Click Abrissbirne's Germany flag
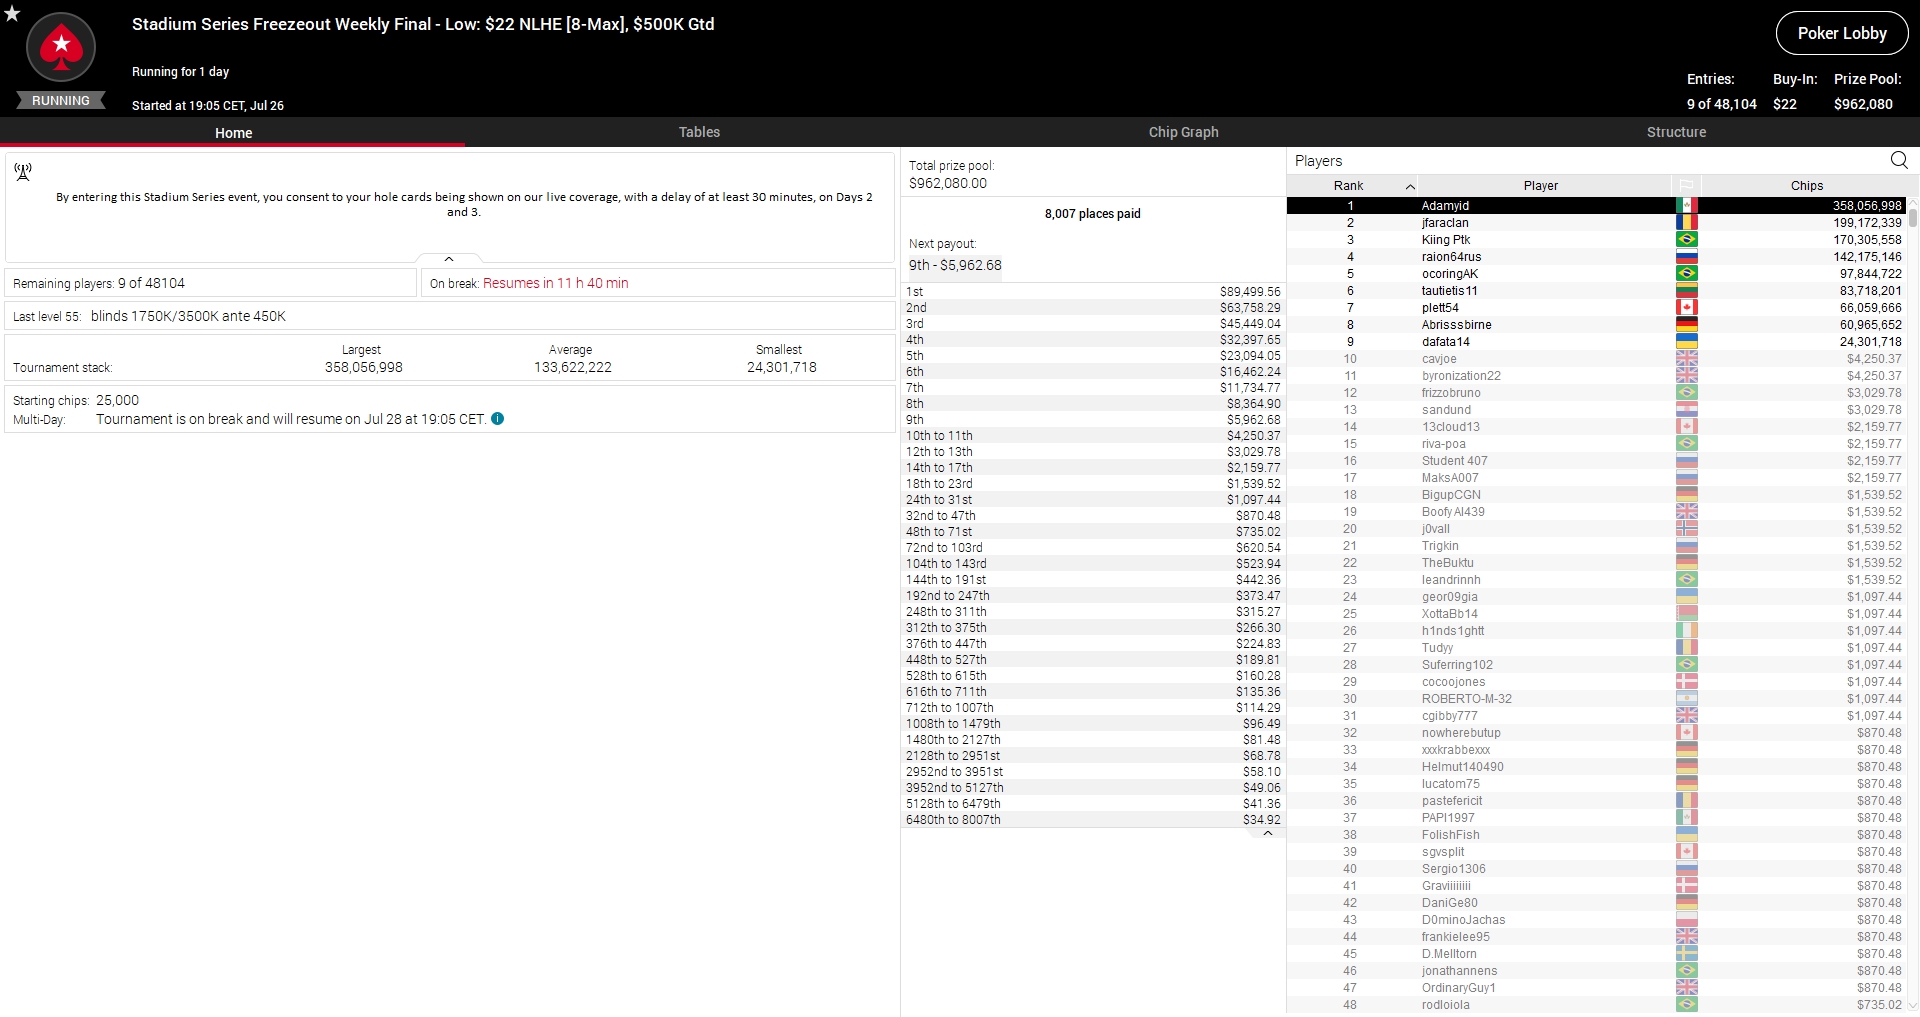1920x1017 pixels. [1687, 325]
